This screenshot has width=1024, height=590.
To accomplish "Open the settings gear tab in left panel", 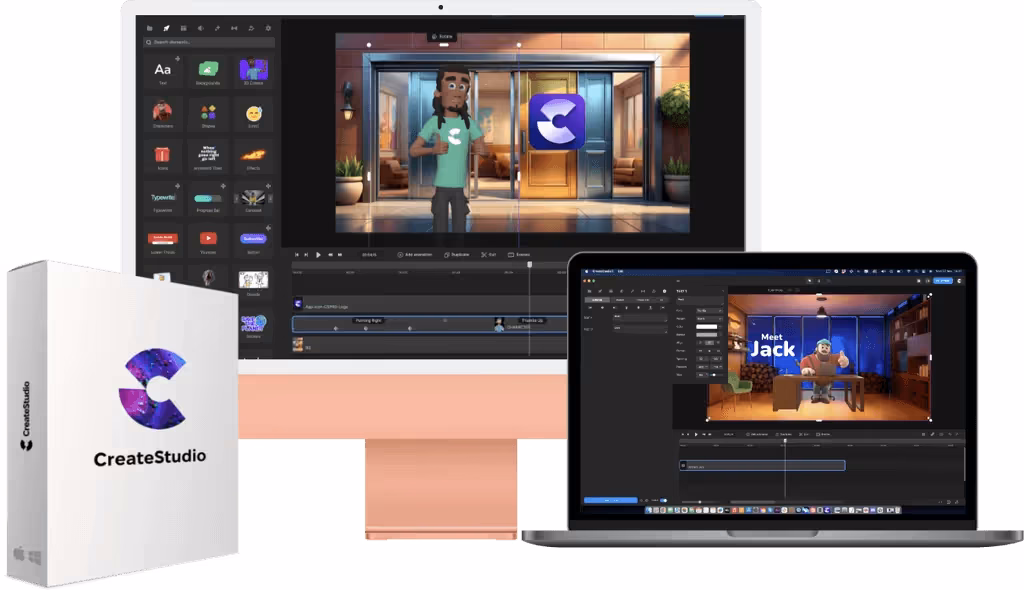I will [x=267, y=28].
